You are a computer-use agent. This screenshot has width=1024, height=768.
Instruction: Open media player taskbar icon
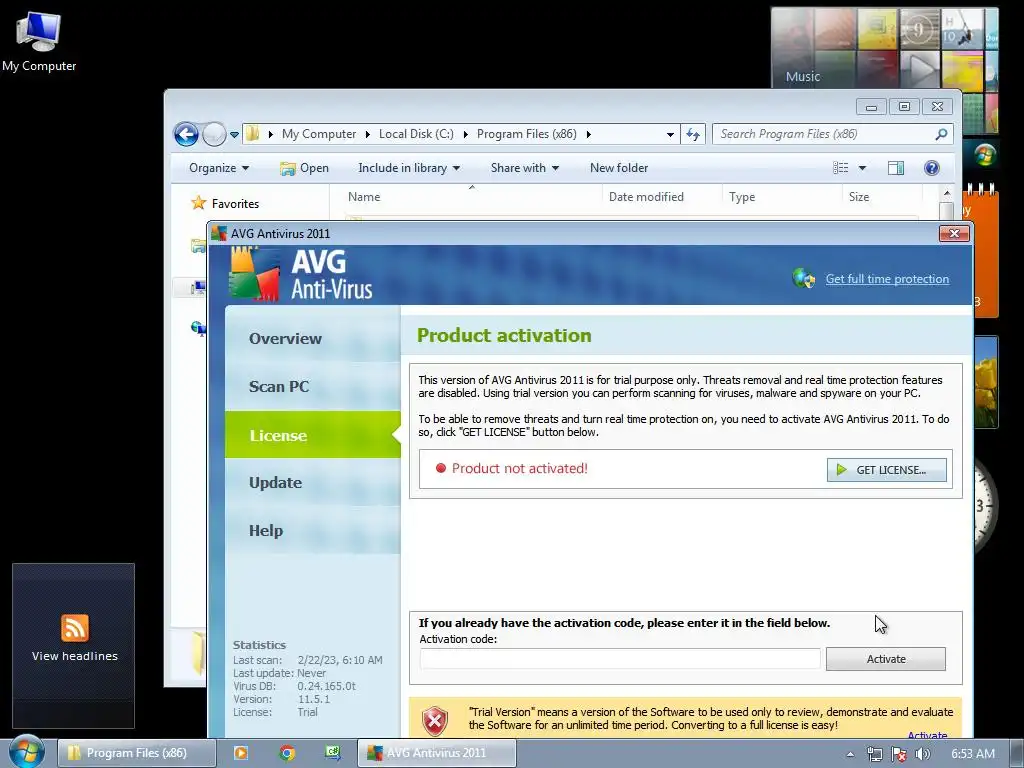point(240,753)
